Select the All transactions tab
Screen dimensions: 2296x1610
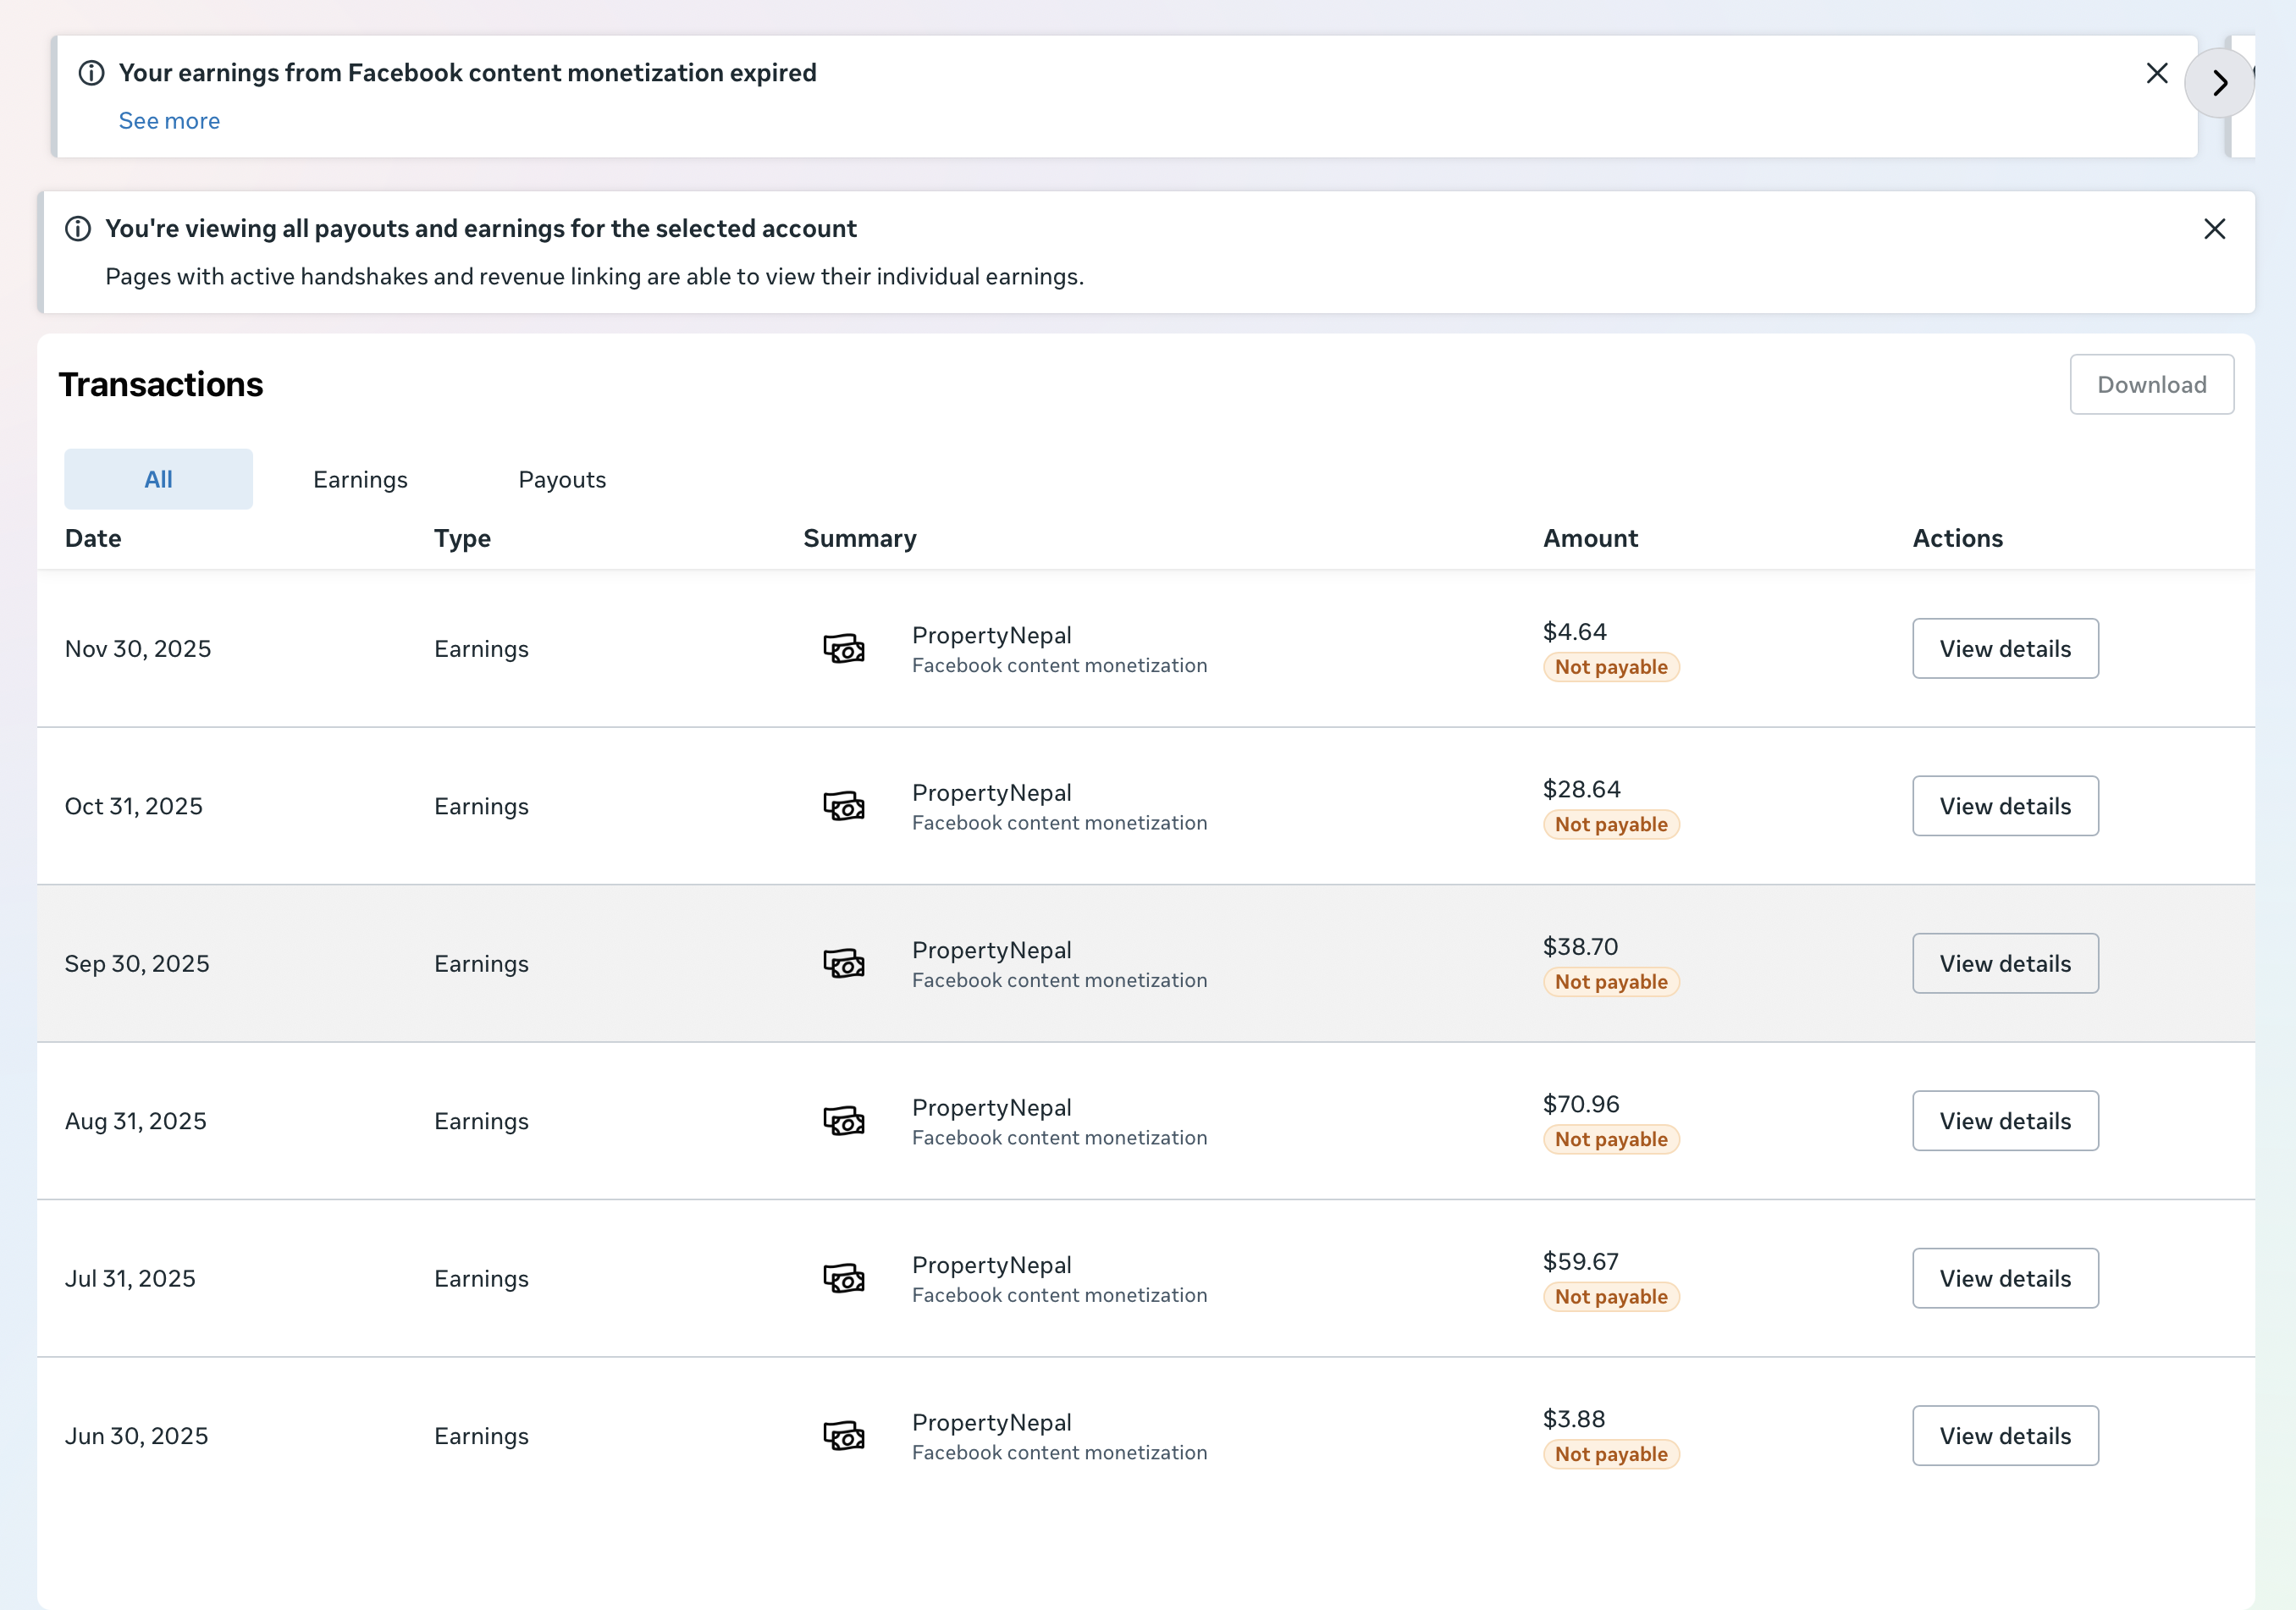point(158,479)
